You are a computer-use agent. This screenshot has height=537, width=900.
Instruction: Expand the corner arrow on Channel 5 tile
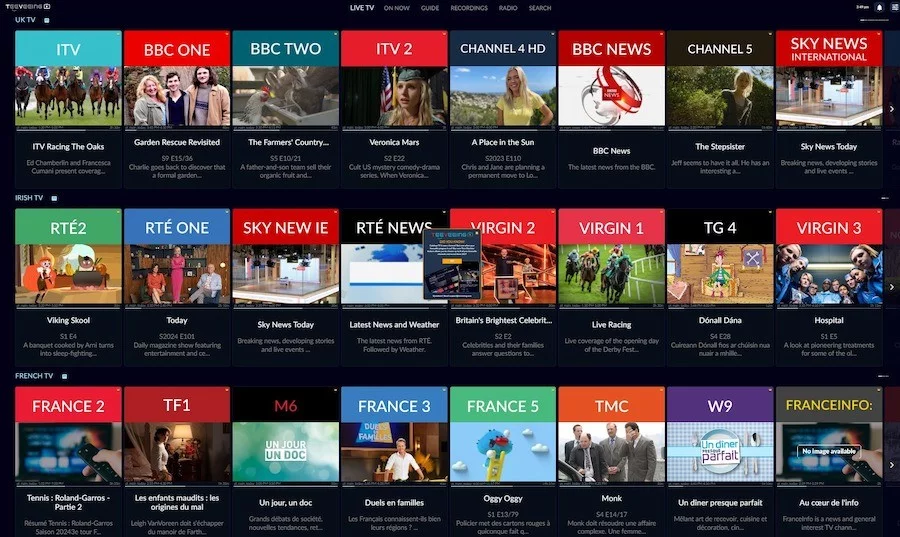pyautogui.click(x=770, y=35)
